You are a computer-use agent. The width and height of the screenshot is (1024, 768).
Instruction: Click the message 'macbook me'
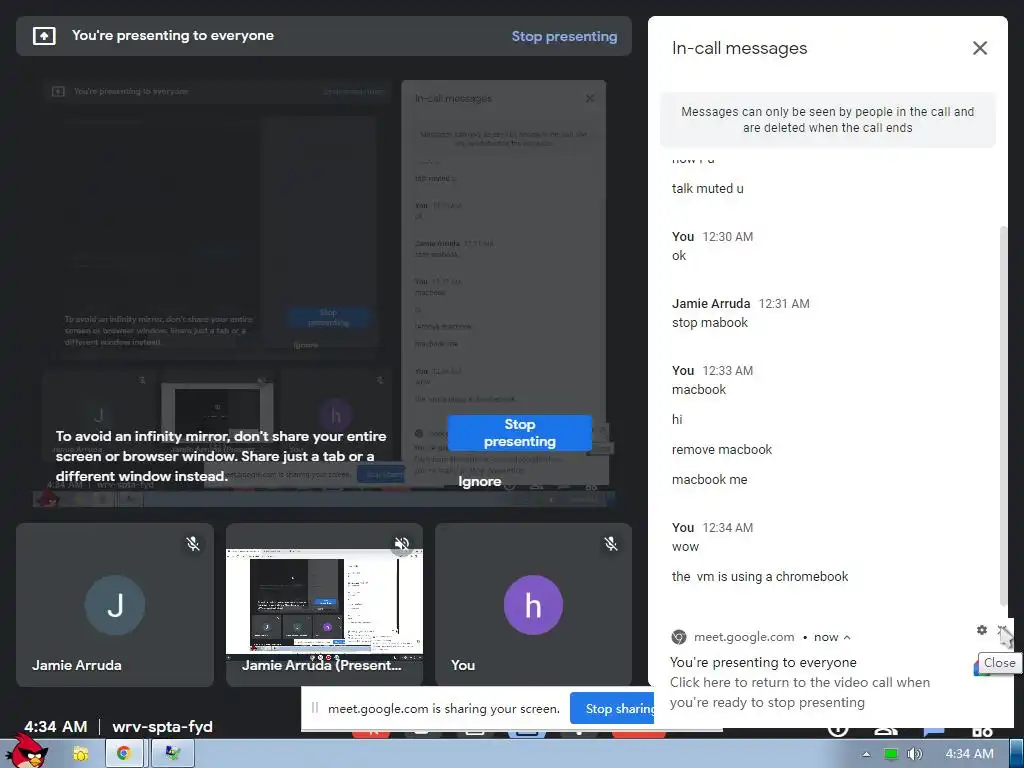click(x=709, y=479)
